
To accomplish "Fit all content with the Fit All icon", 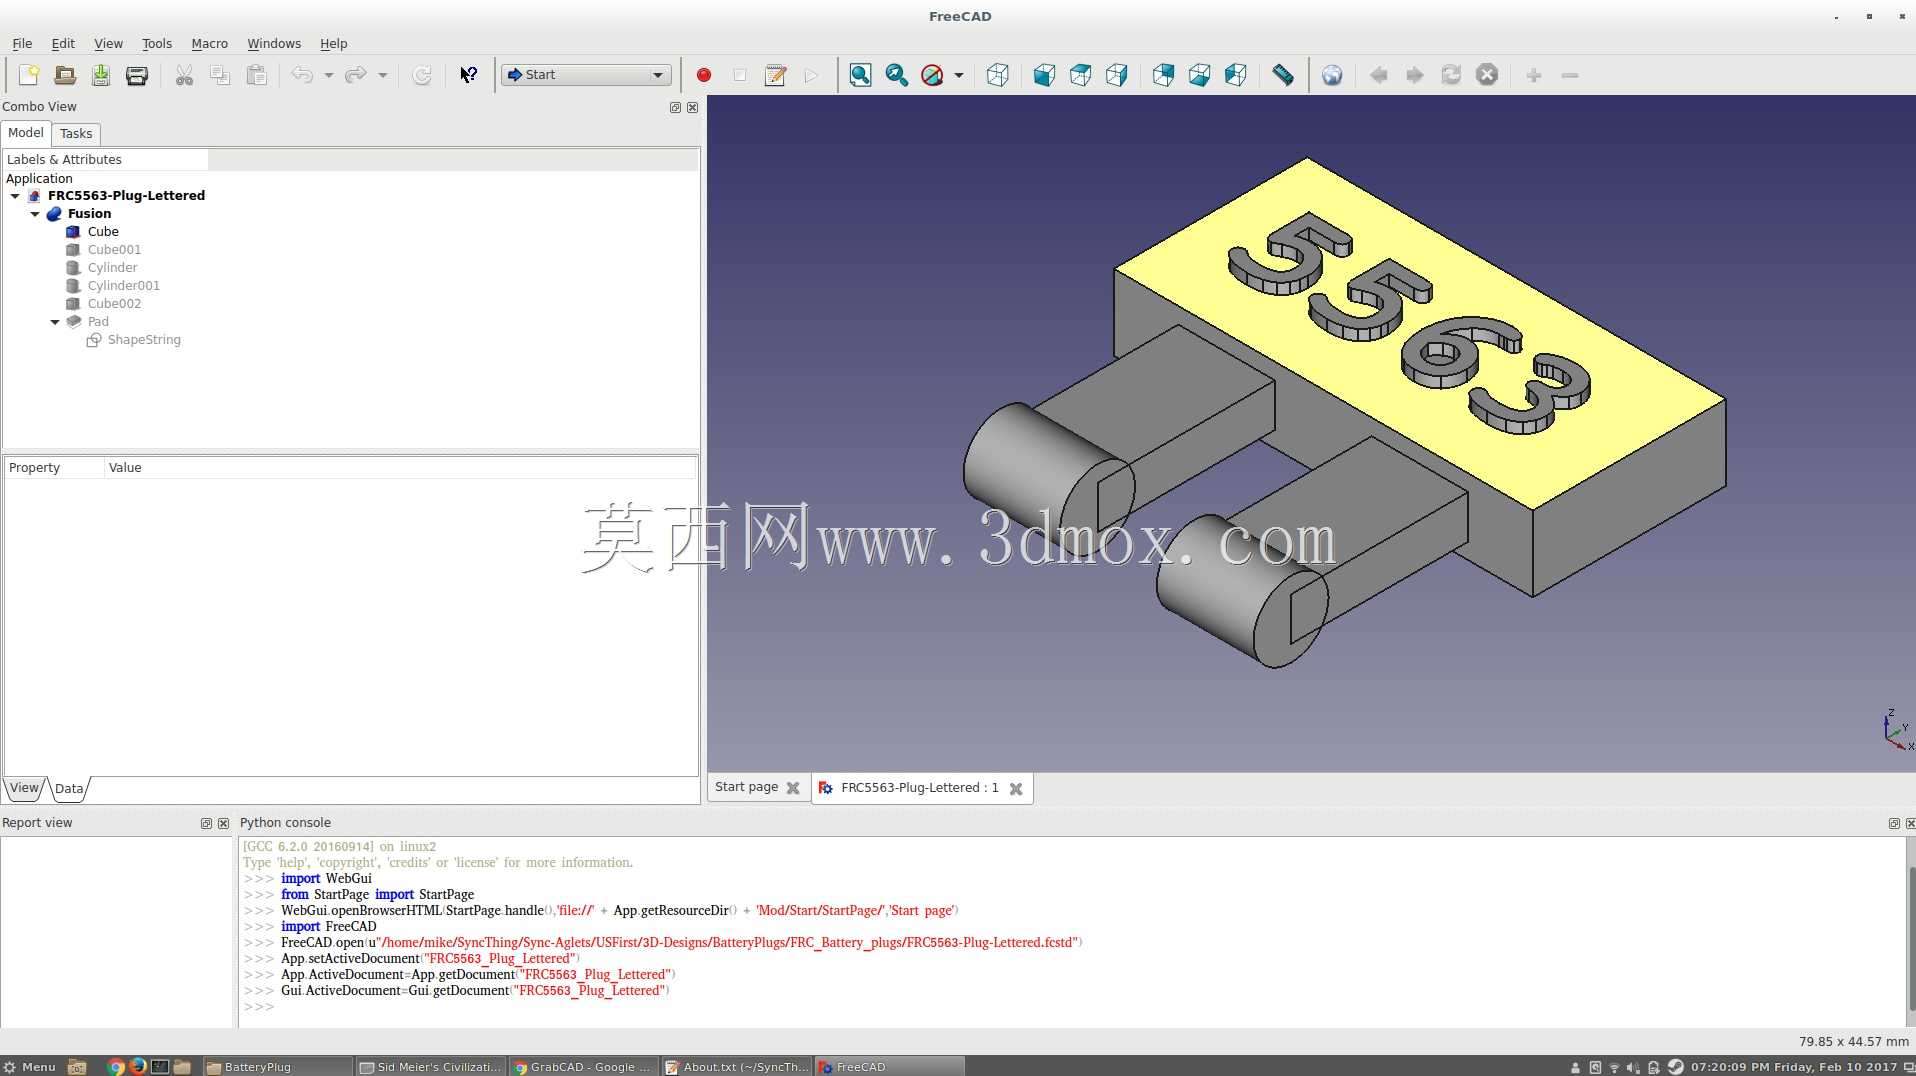I will tap(860, 75).
